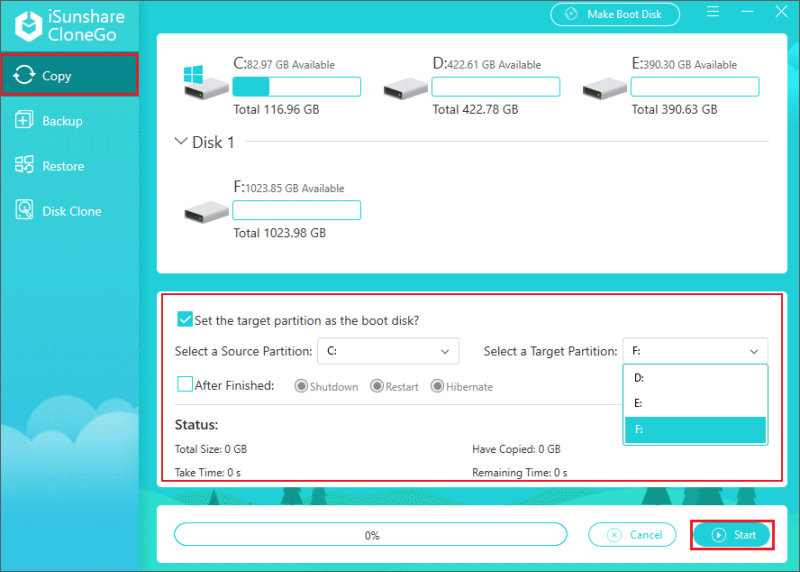Select the F: drive icon
The width and height of the screenshot is (800, 572).
click(206, 212)
